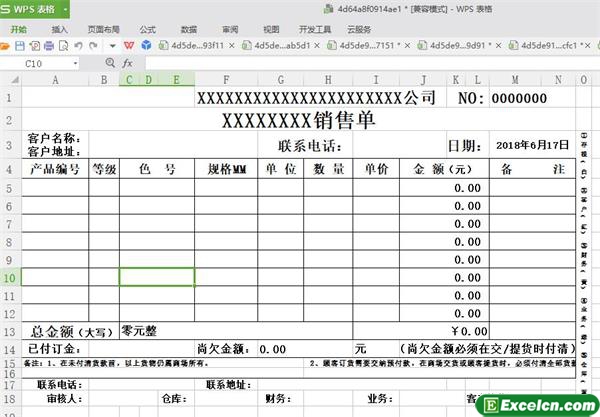
Task: Click the 销售单 title cell
Action: [x=298, y=120]
